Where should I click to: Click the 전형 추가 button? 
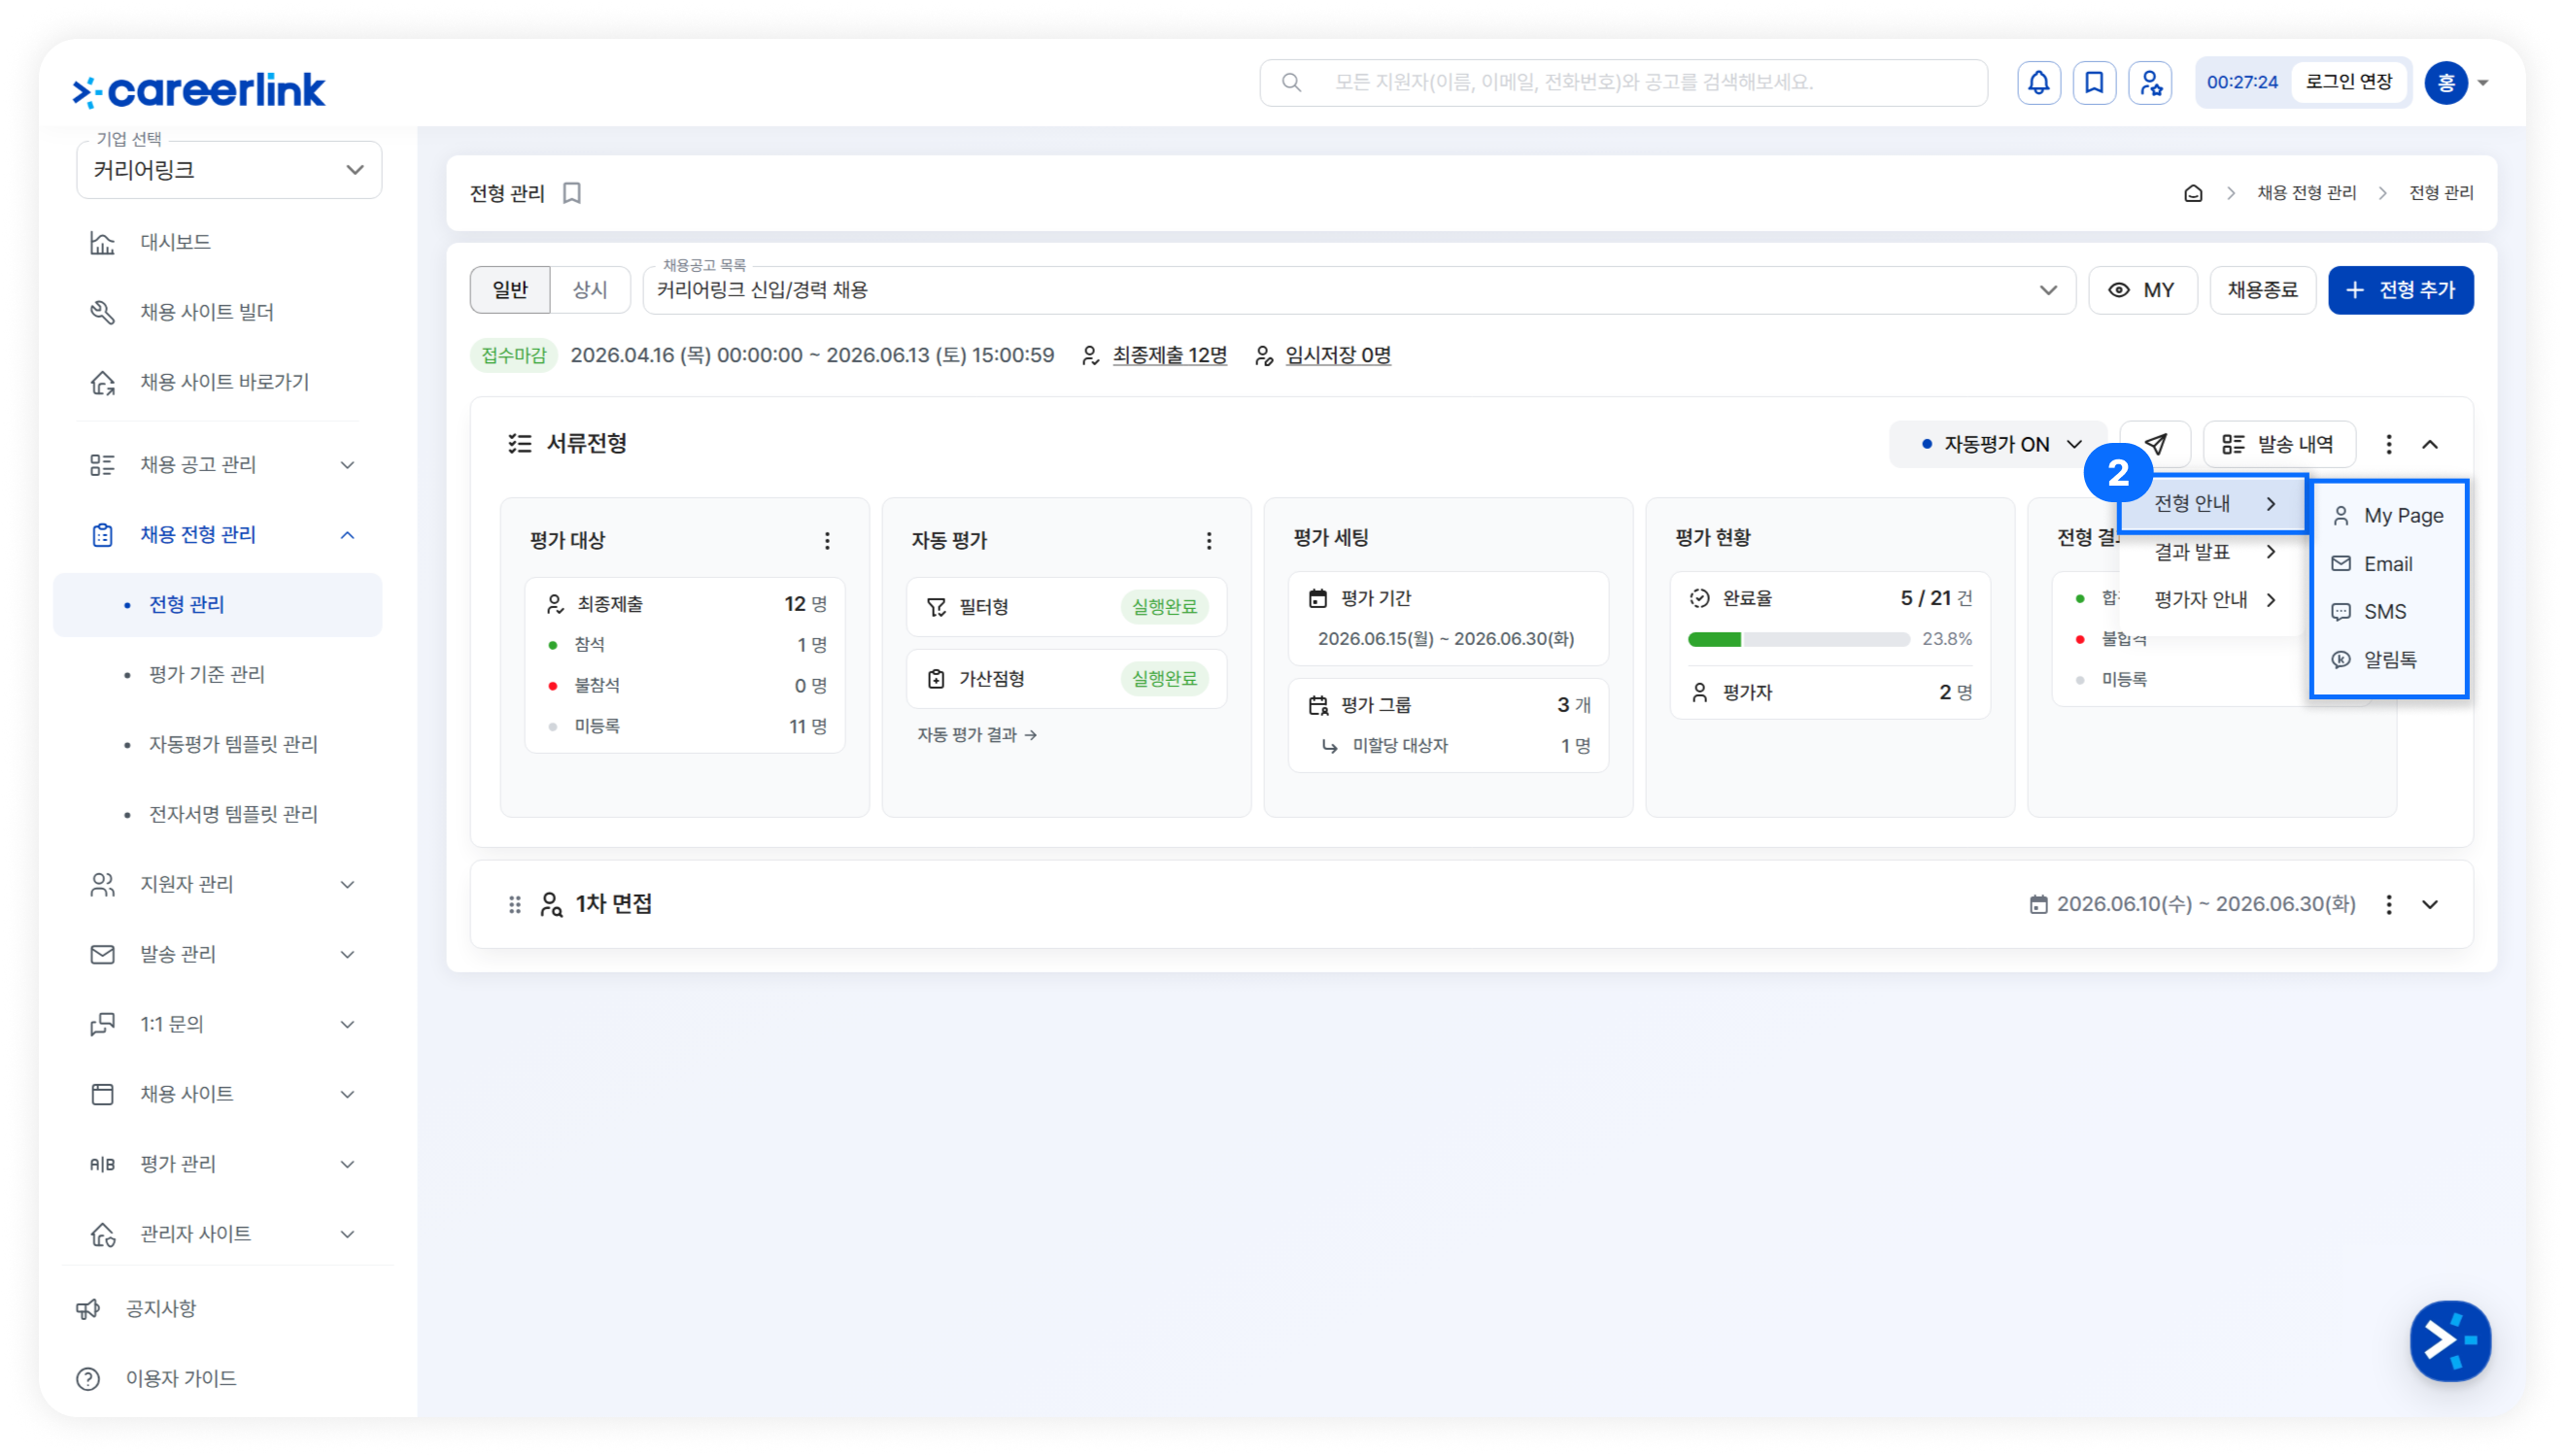coord(2400,290)
